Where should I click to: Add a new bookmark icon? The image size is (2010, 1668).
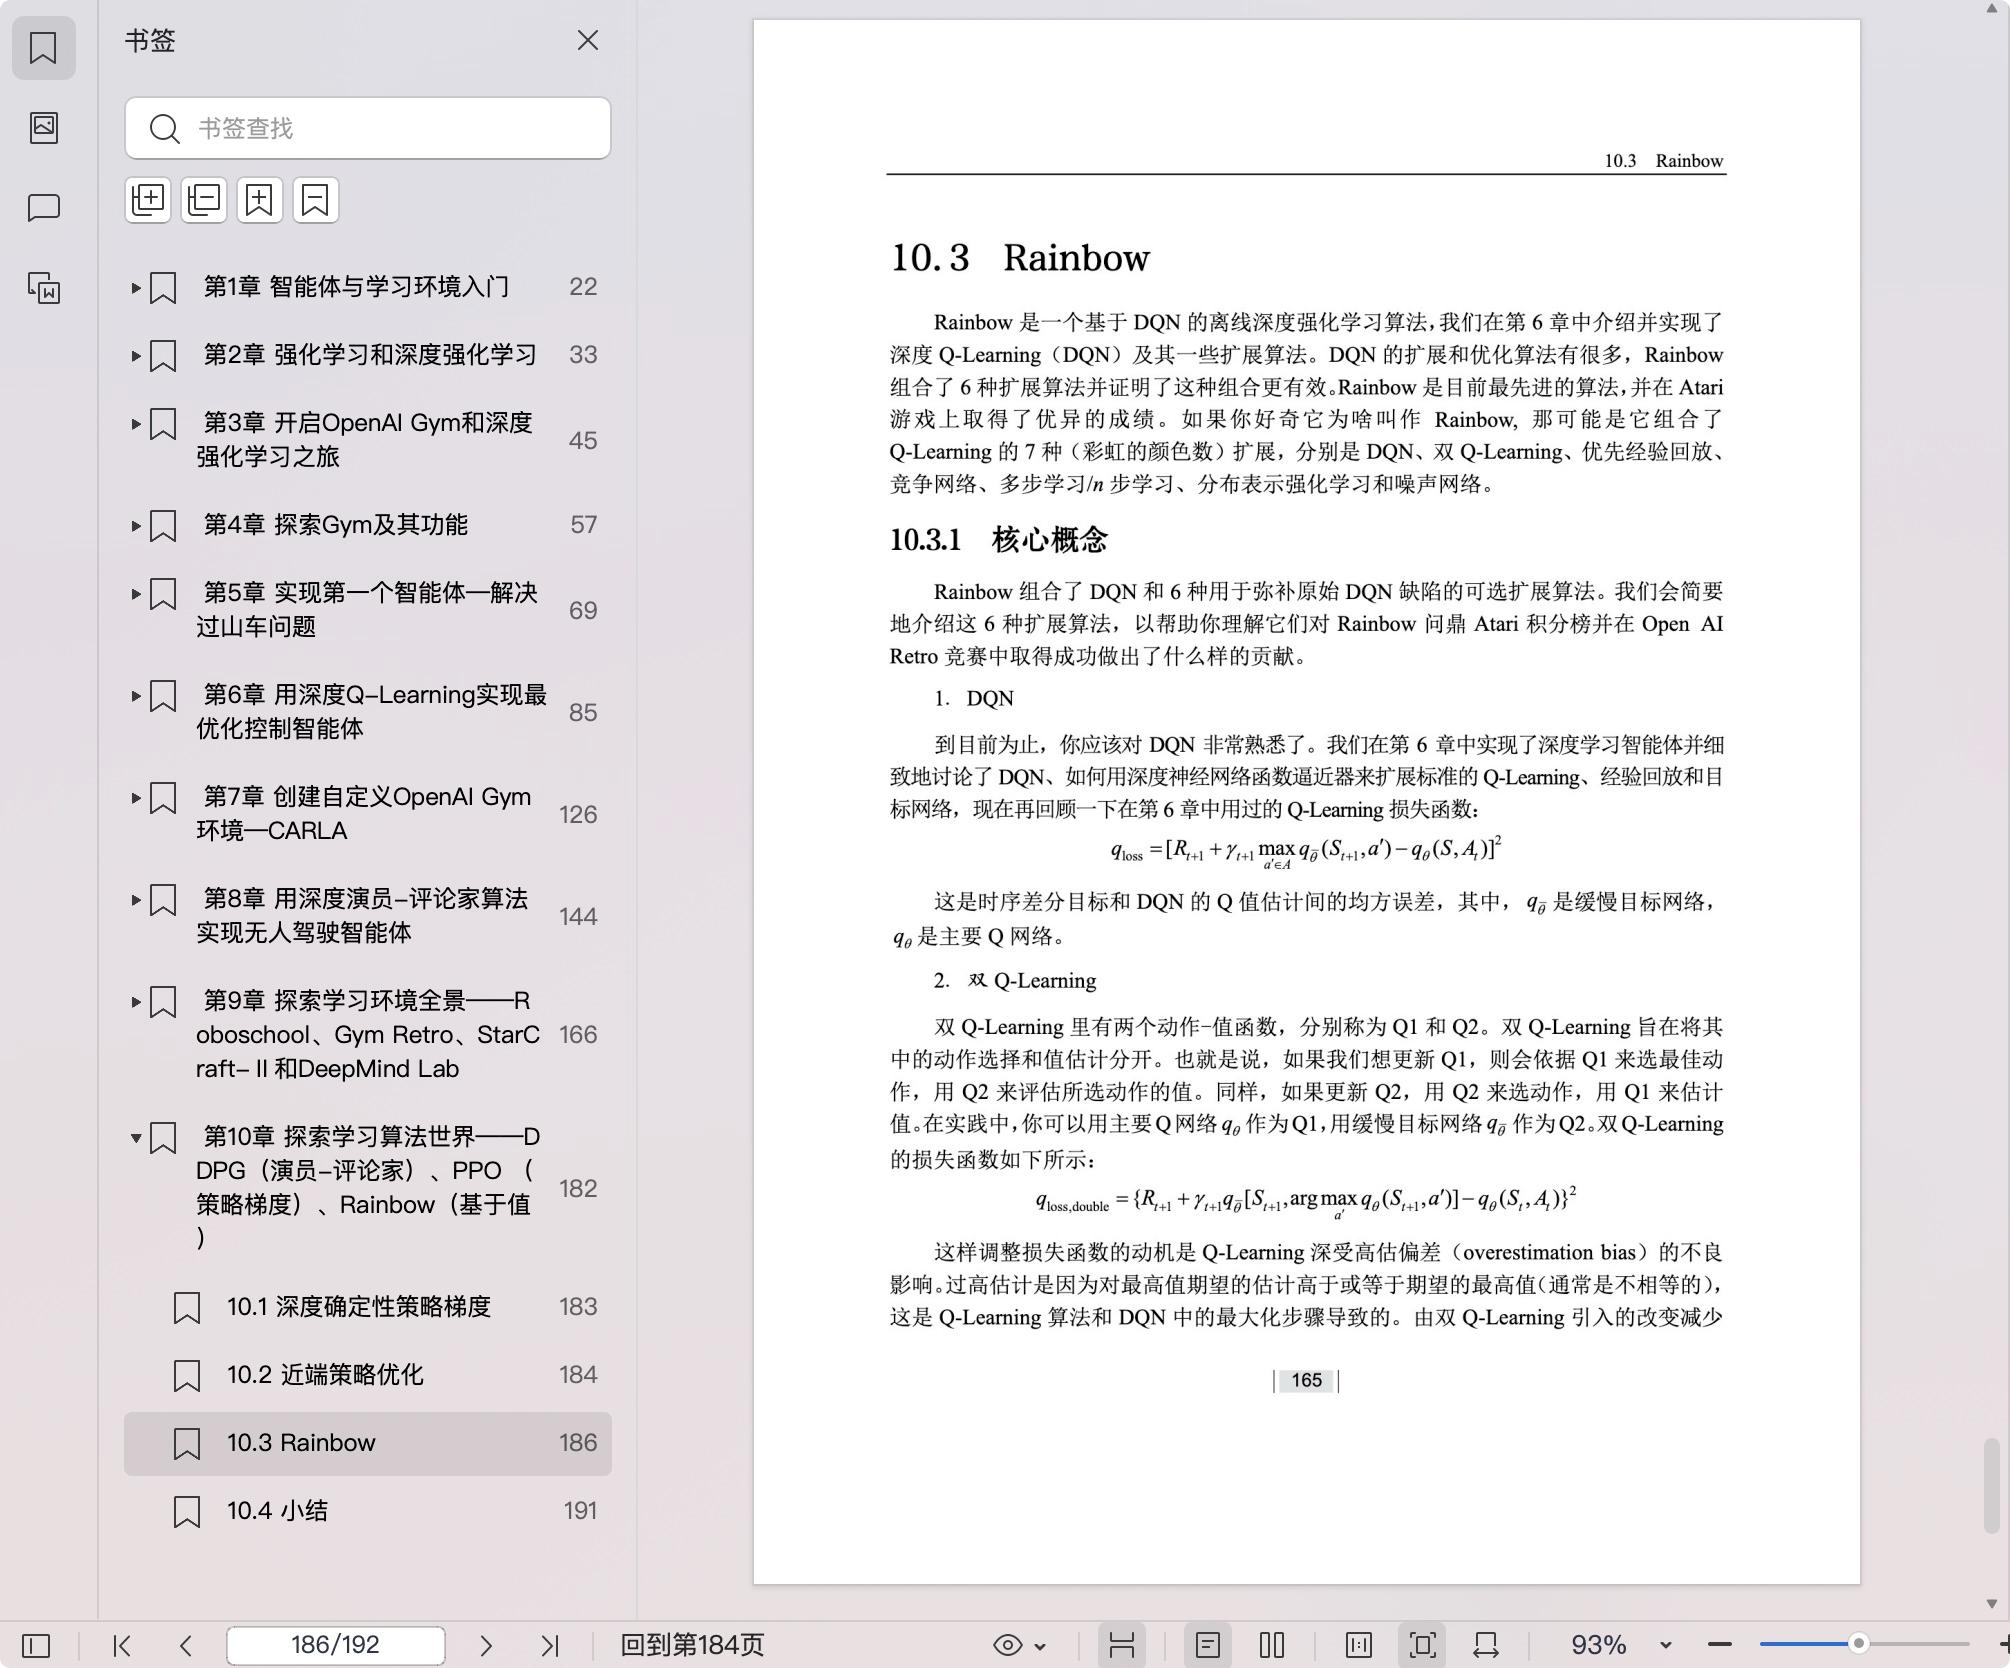tap(260, 200)
